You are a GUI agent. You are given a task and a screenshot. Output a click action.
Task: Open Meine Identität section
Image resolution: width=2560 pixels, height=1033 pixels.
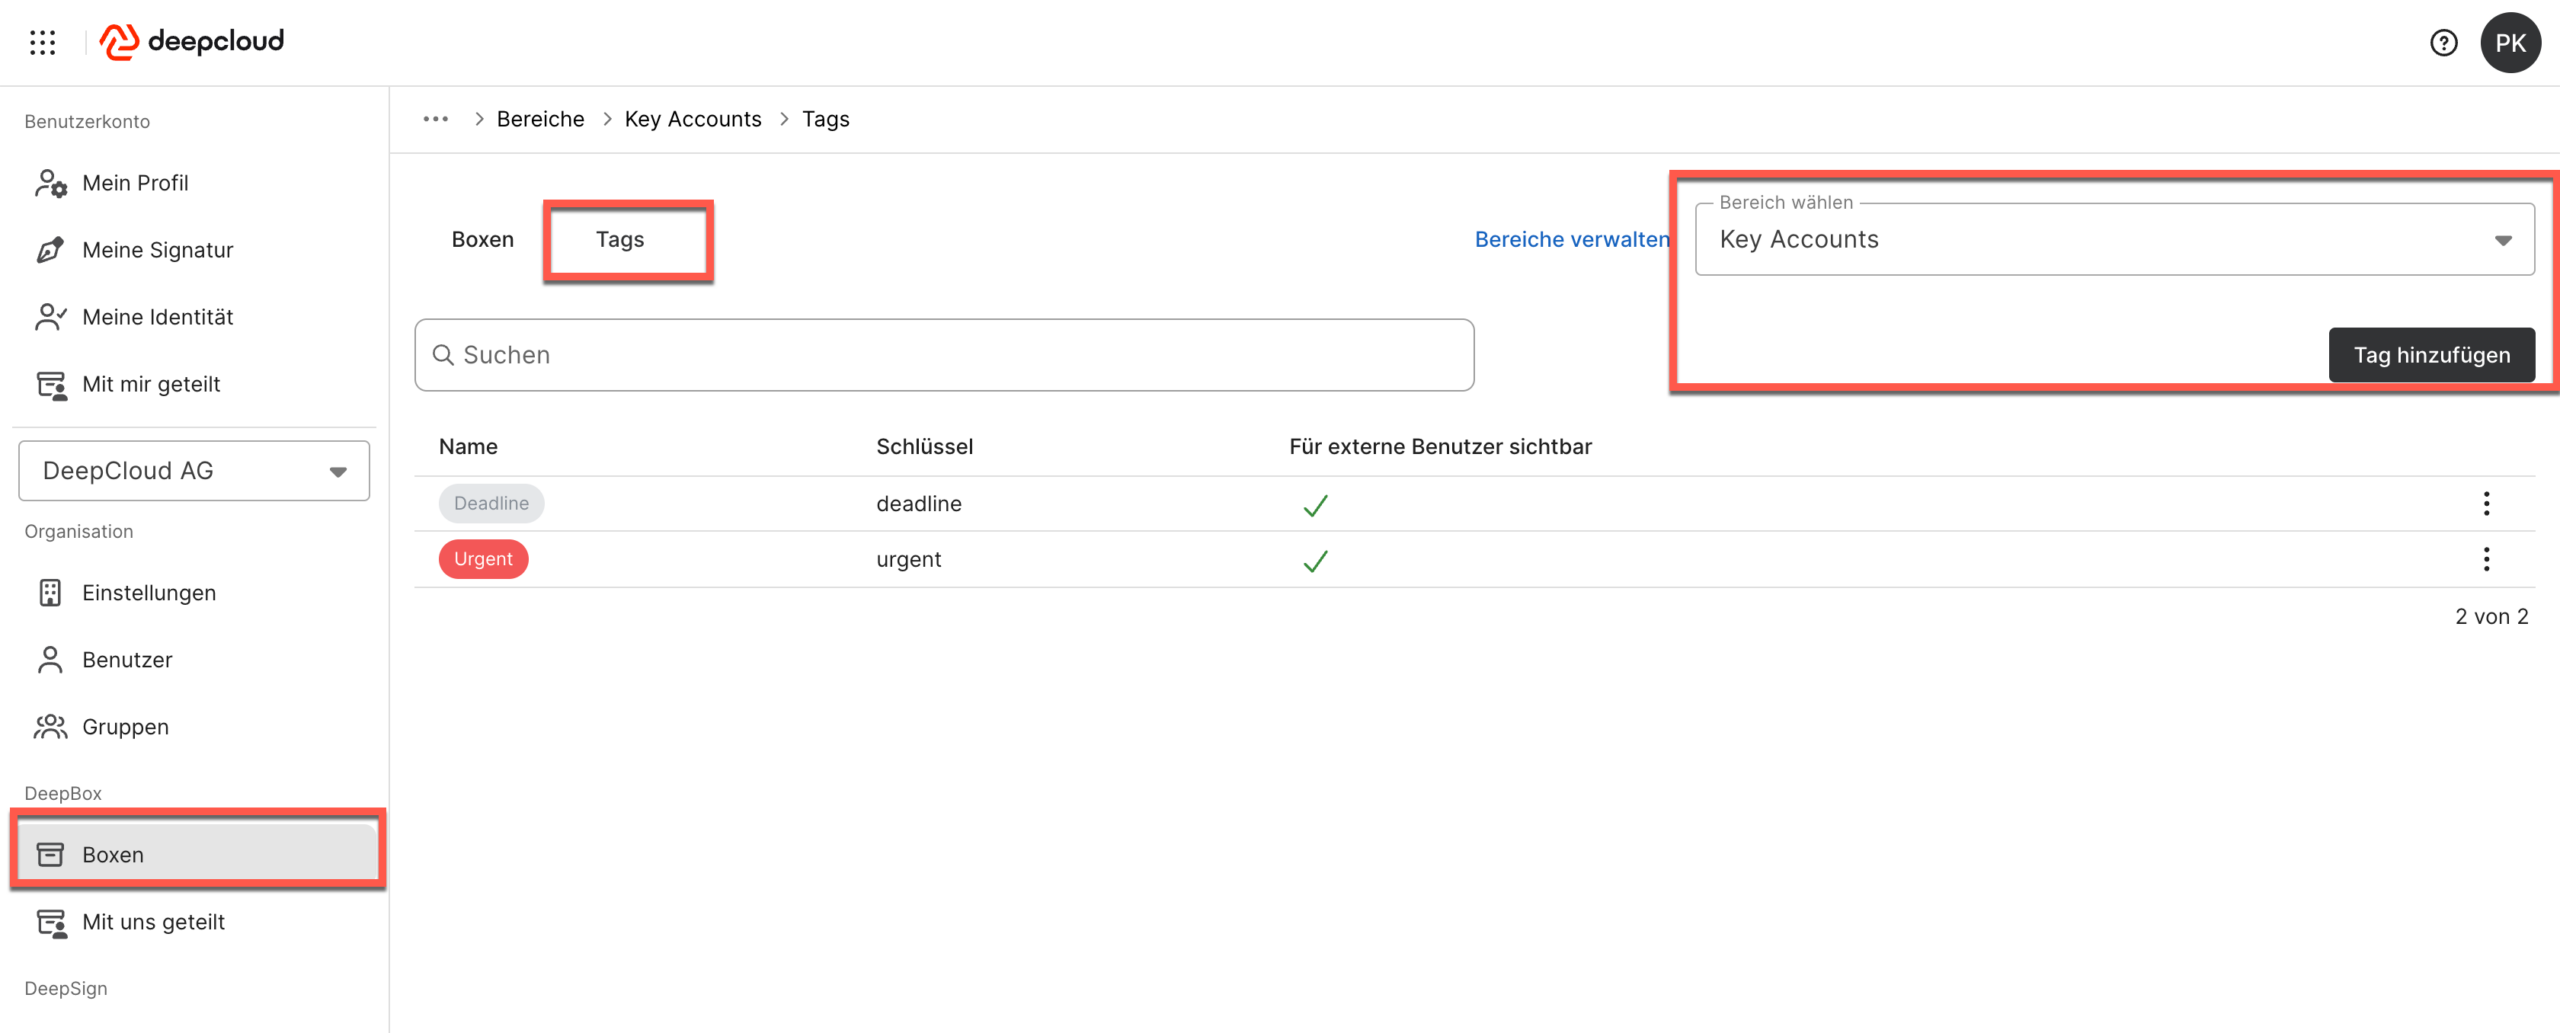point(157,317)
